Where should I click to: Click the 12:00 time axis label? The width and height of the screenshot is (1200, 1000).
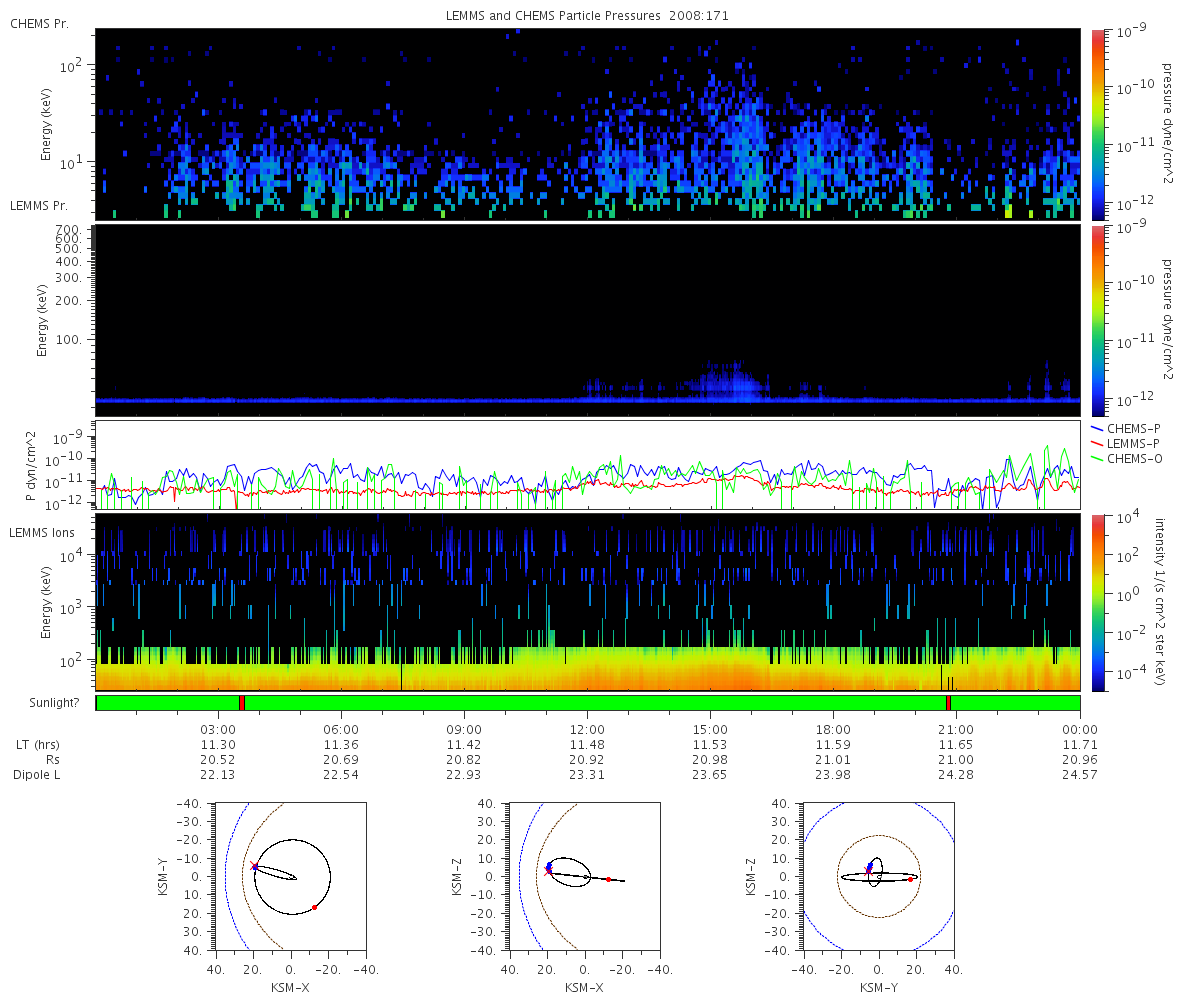coord(587,730)
